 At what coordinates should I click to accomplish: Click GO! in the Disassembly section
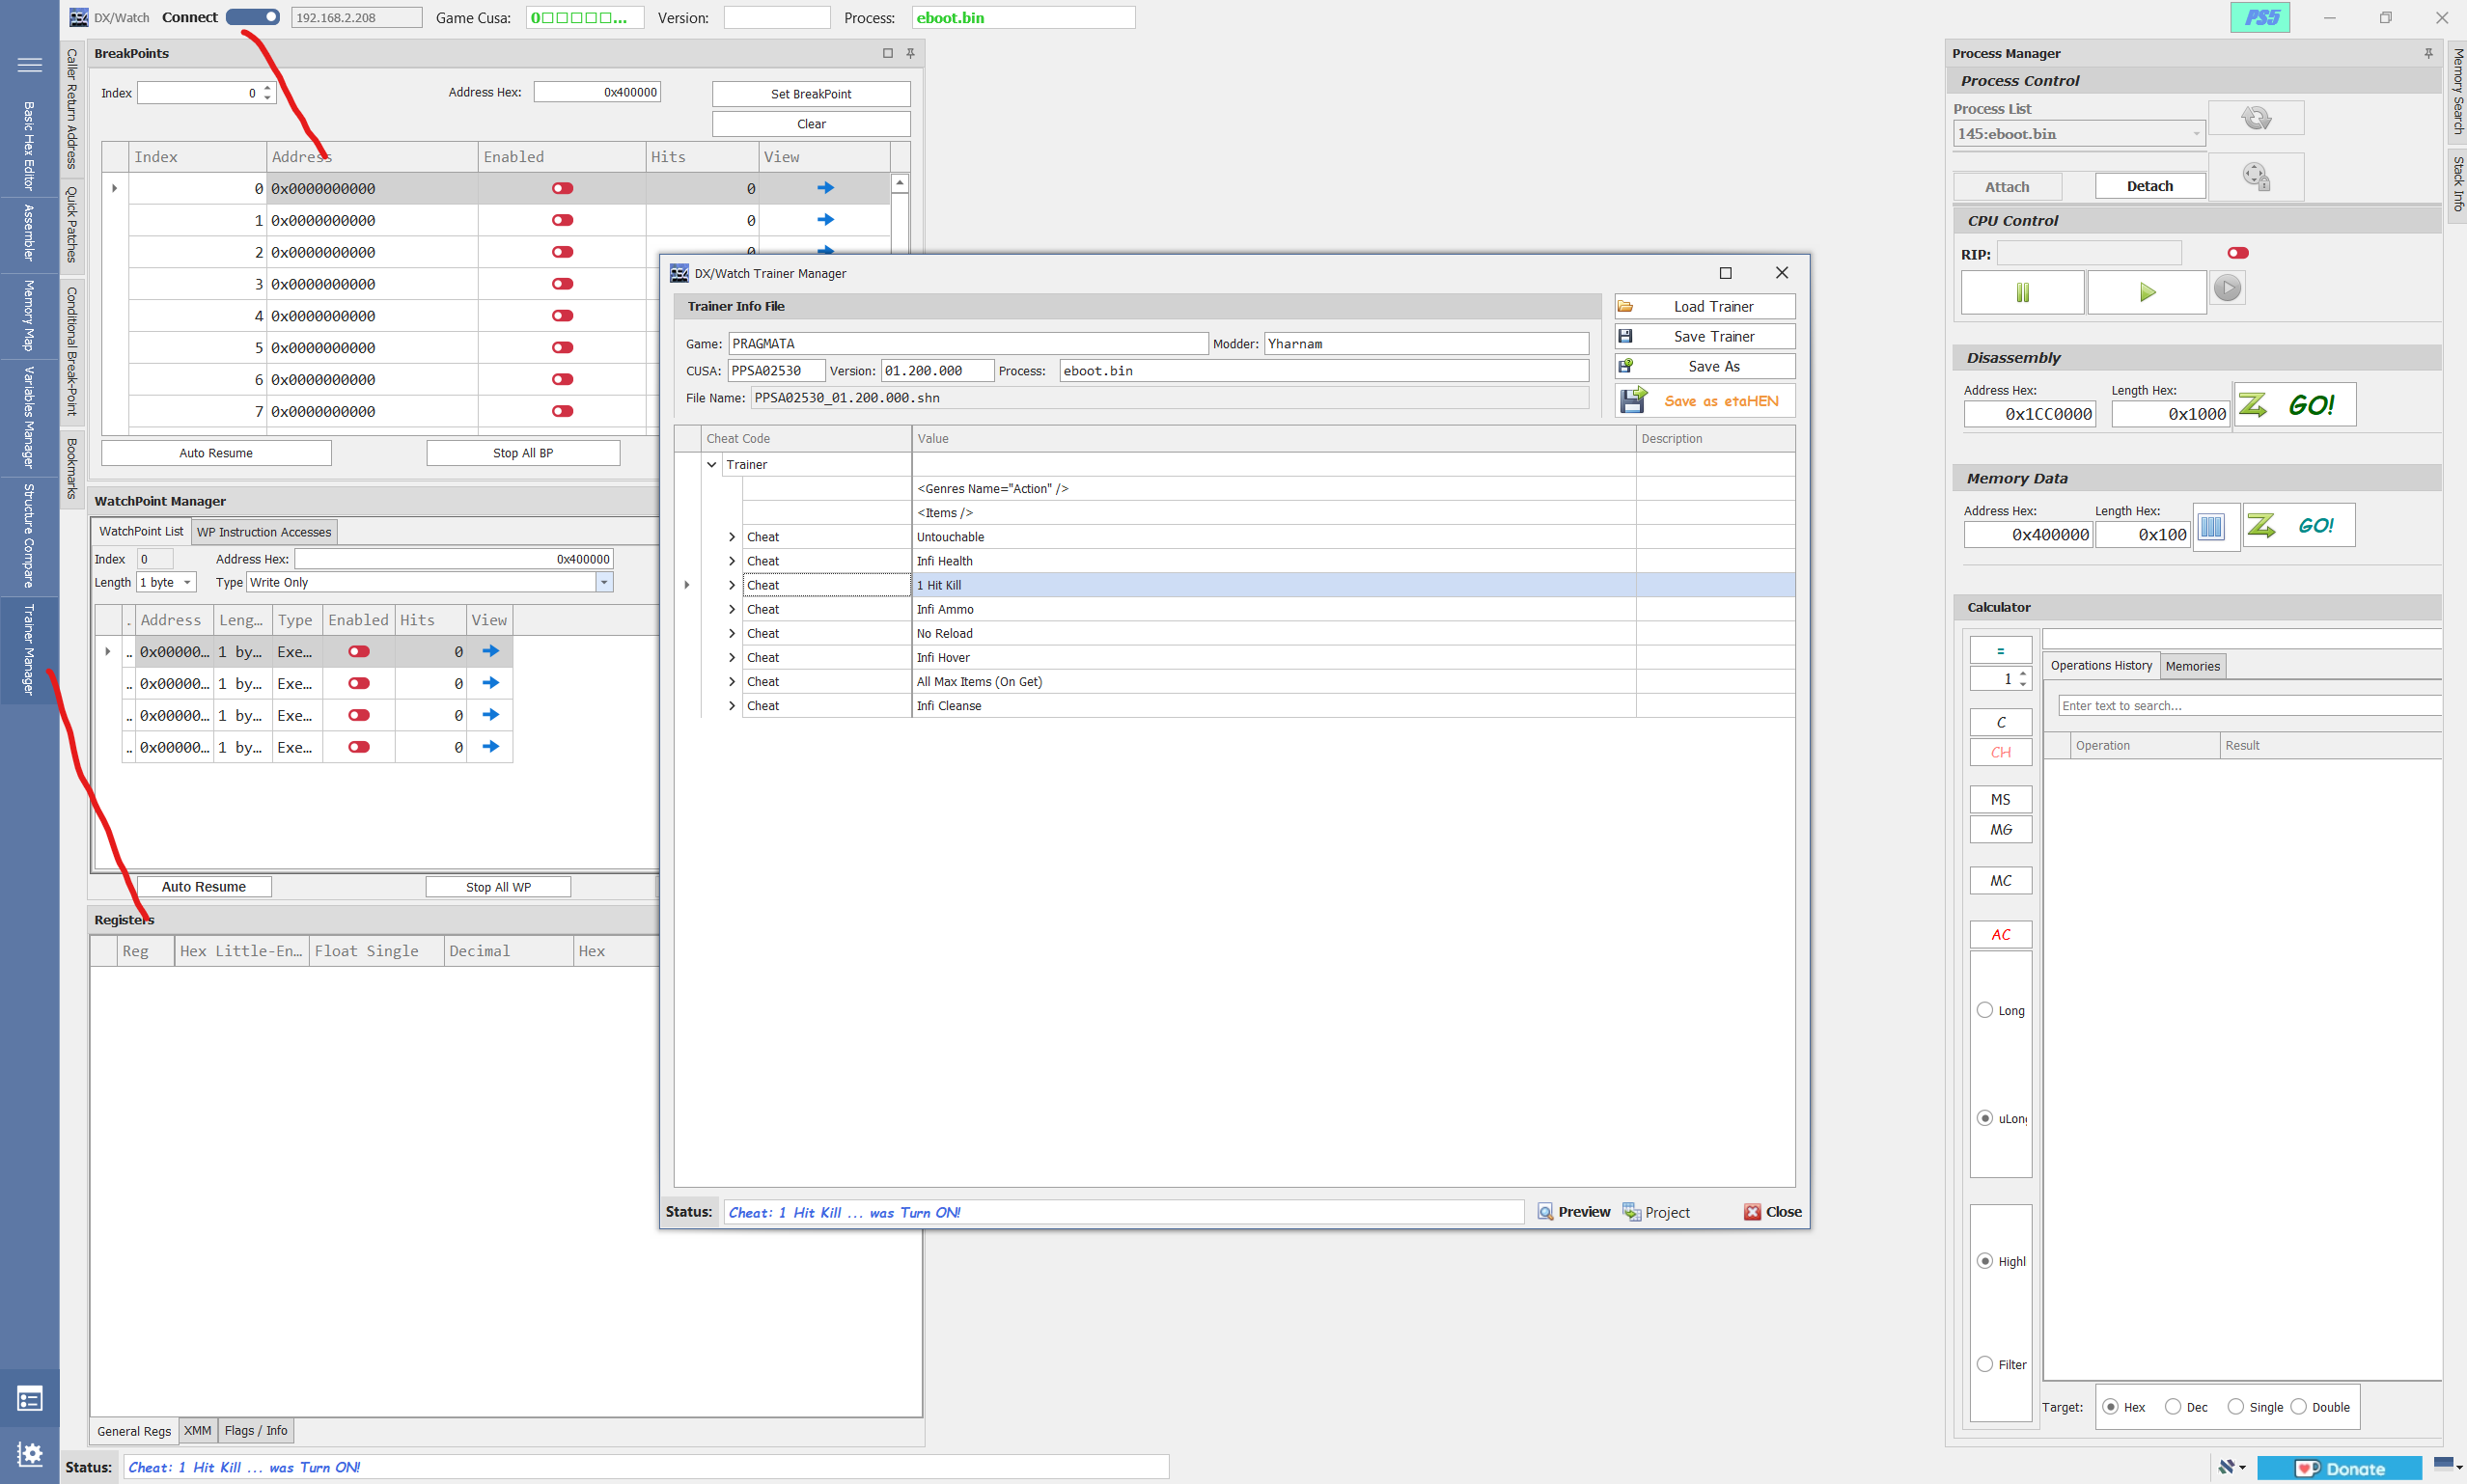click(2295, 405)
